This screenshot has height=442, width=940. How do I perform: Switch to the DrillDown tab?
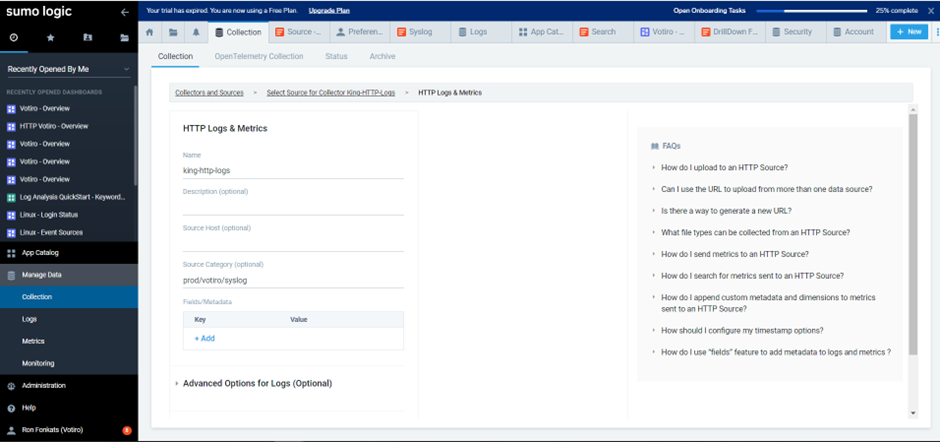click(730, 32)
